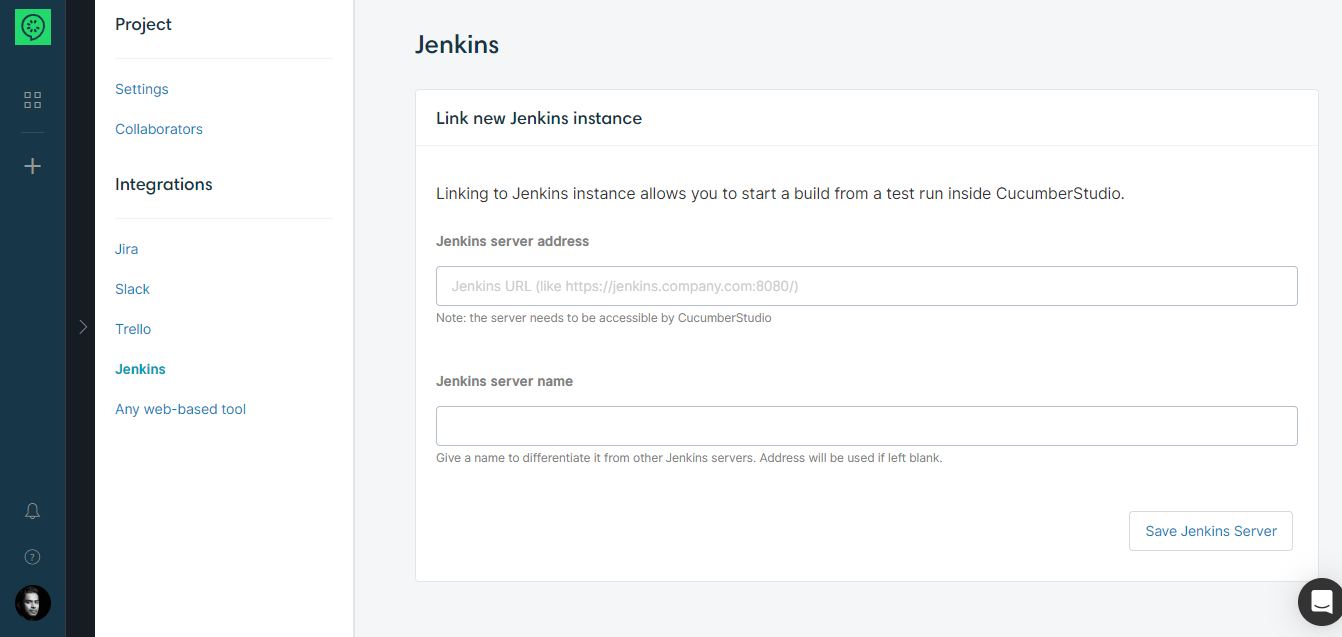Image resolution: width=1342 pixels, height=637 pixels.
Task: Open the help question mark icon
Action: point(32,557)
